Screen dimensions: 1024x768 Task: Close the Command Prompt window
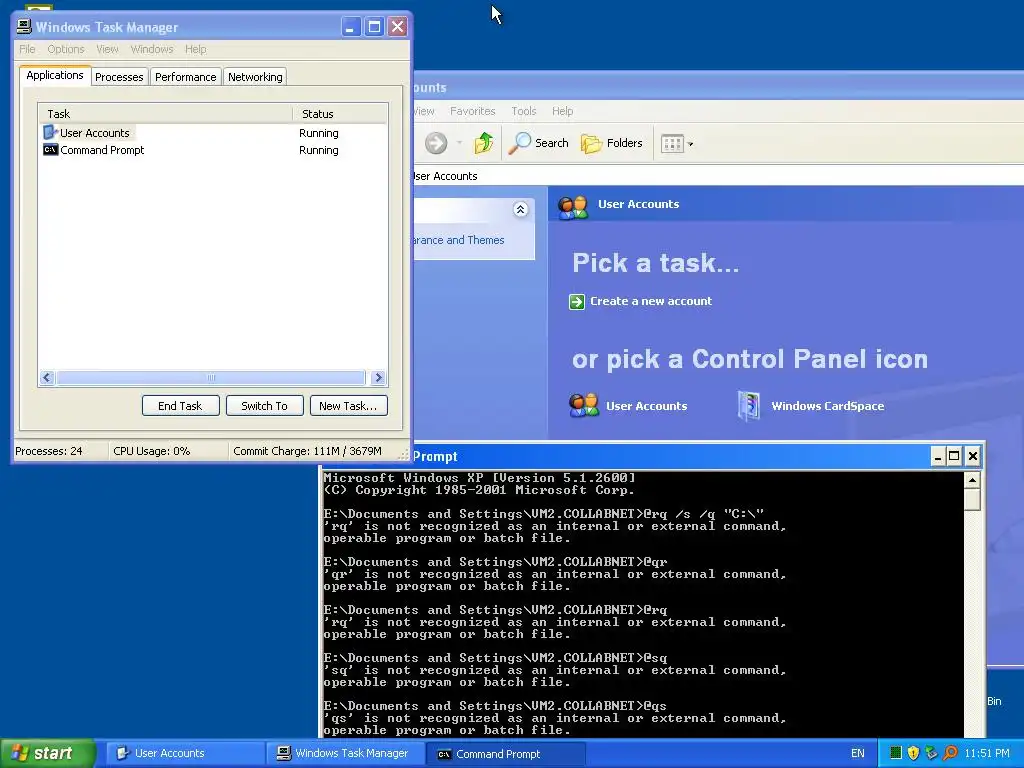coord(972,456)
